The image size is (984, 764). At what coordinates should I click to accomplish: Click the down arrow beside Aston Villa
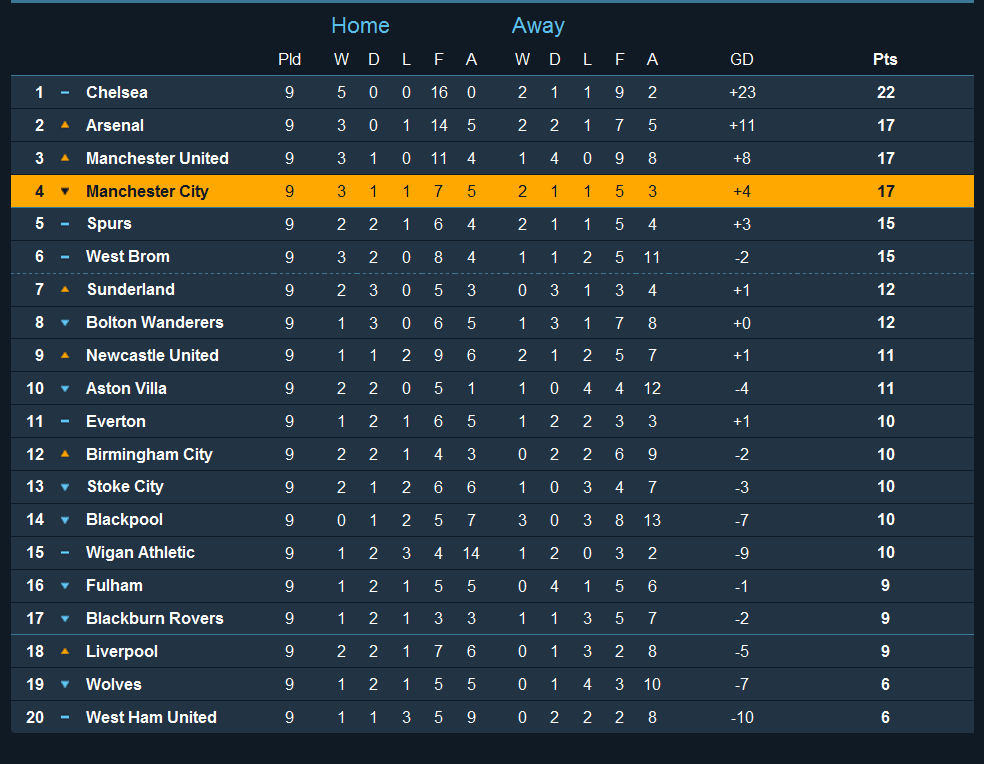click(65, 388)
